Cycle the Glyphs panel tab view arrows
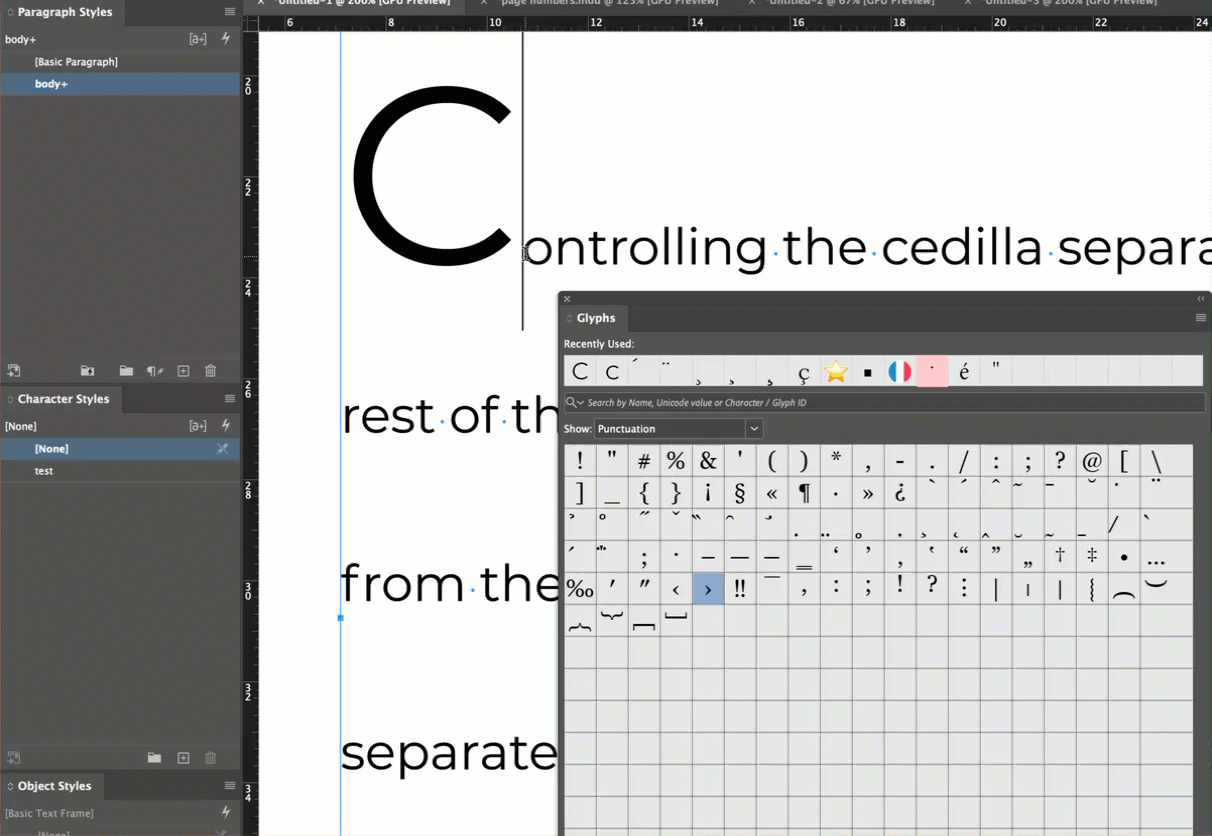Viewport: 1212px width, 836px height. pyautogui.click(x=570, y=318)
